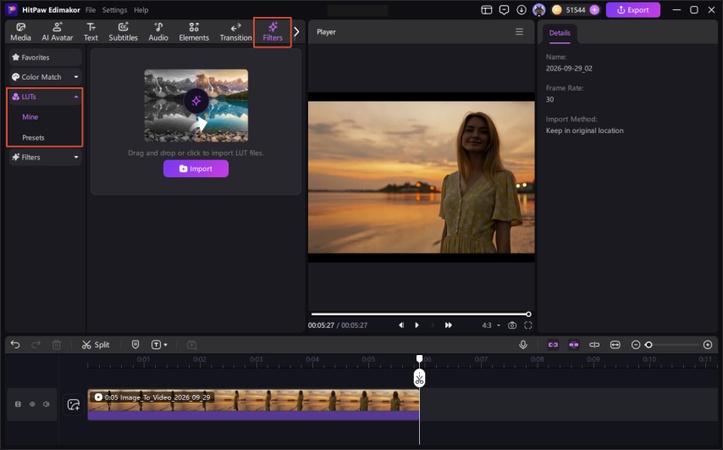This screenshot has height=450, width=723.
Task: Open Favorites category
Action: pos(45,57)
